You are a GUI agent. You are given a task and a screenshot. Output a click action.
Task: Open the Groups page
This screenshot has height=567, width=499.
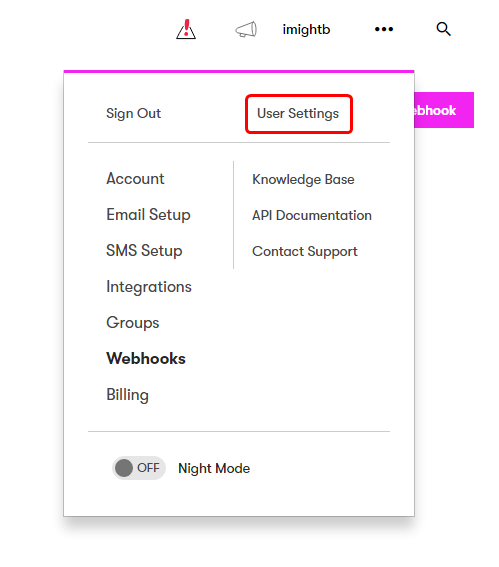(x=133, y=323)
